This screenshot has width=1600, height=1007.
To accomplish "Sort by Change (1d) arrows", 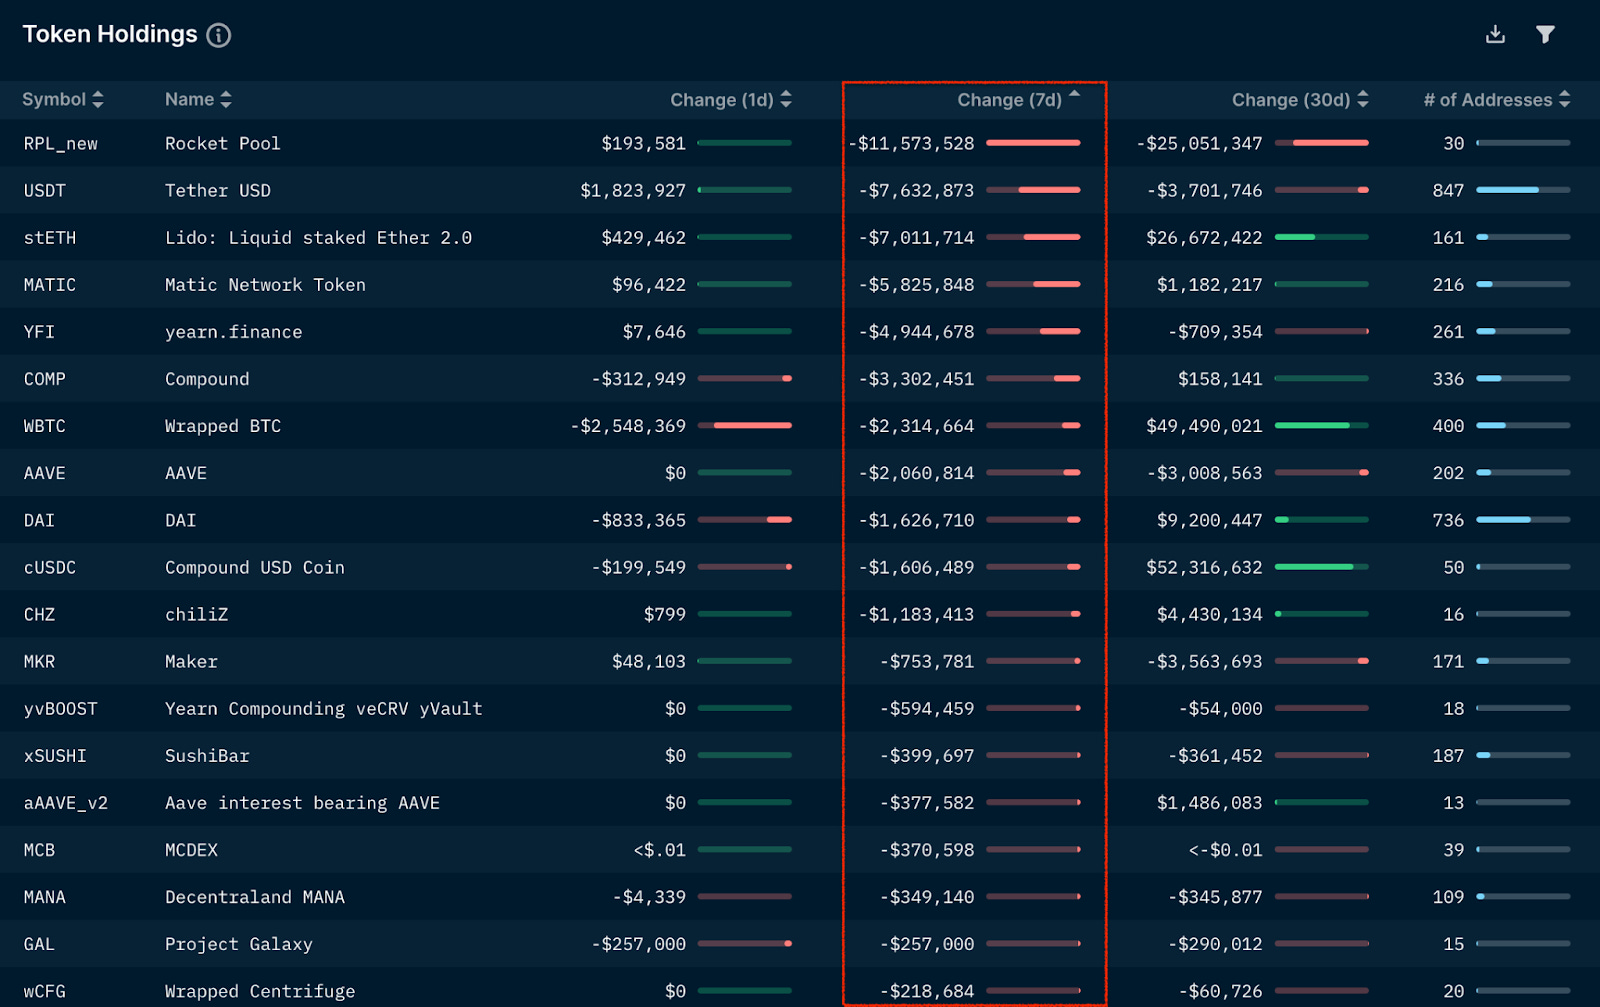I will 786,99.
